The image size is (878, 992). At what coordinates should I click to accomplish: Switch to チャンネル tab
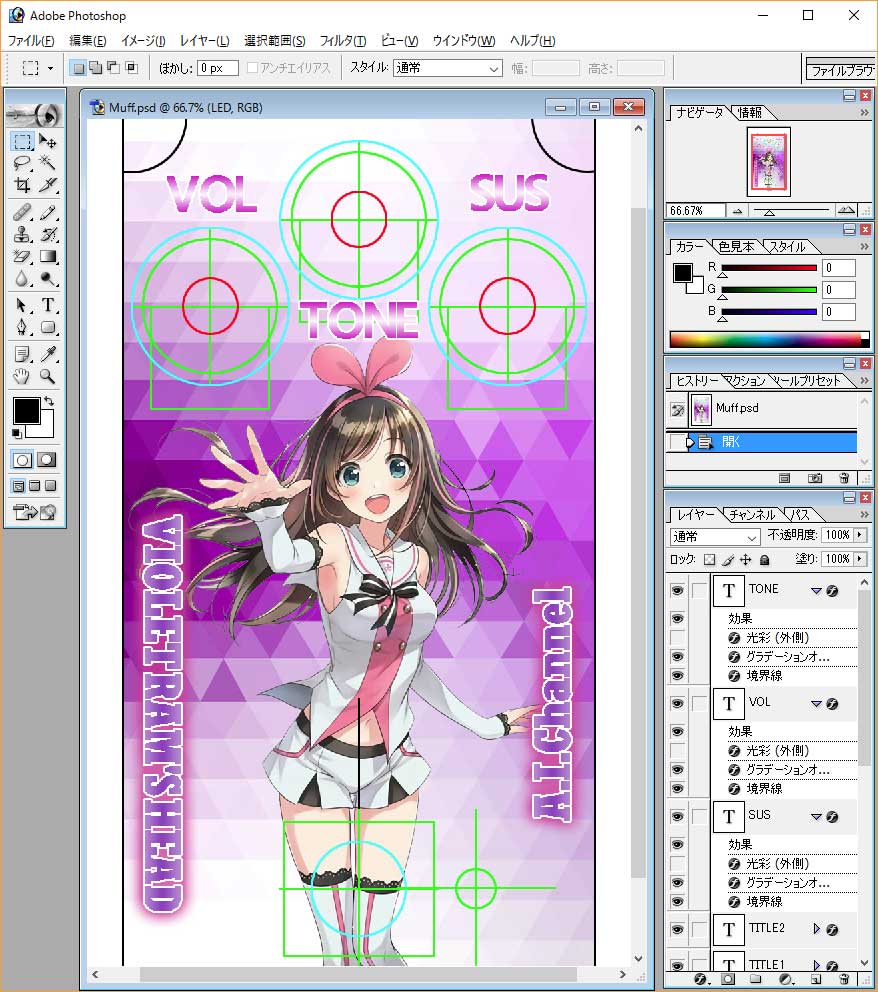[x=751, y=515]
